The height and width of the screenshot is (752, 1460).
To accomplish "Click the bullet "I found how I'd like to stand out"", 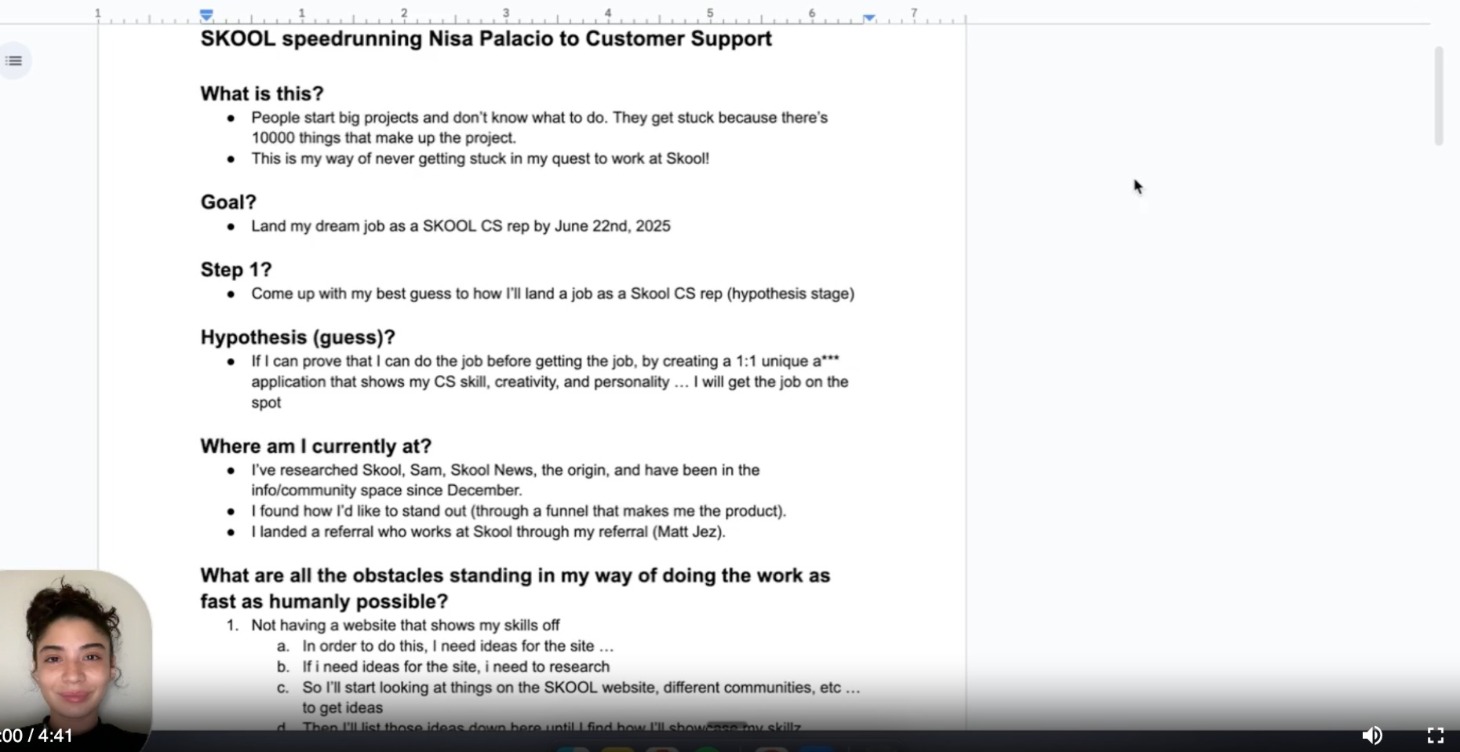I will [x=519, y=511].
